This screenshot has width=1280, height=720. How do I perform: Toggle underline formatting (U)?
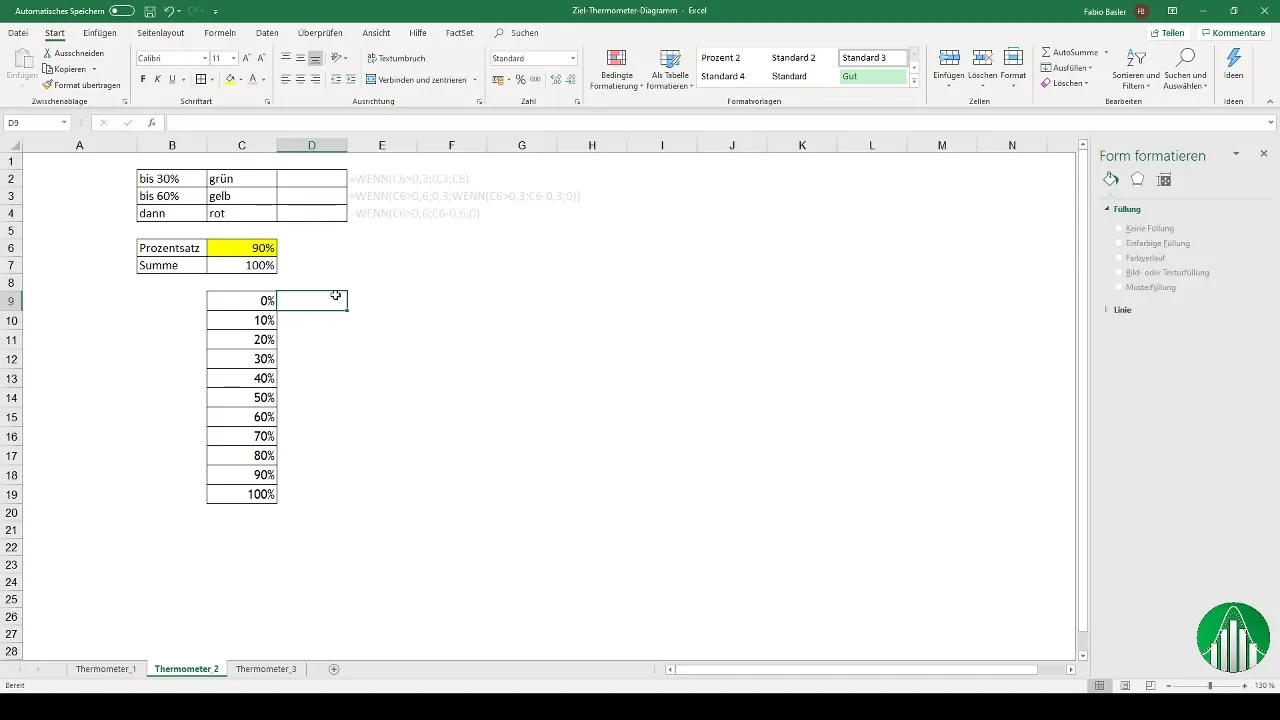[172, 79]
